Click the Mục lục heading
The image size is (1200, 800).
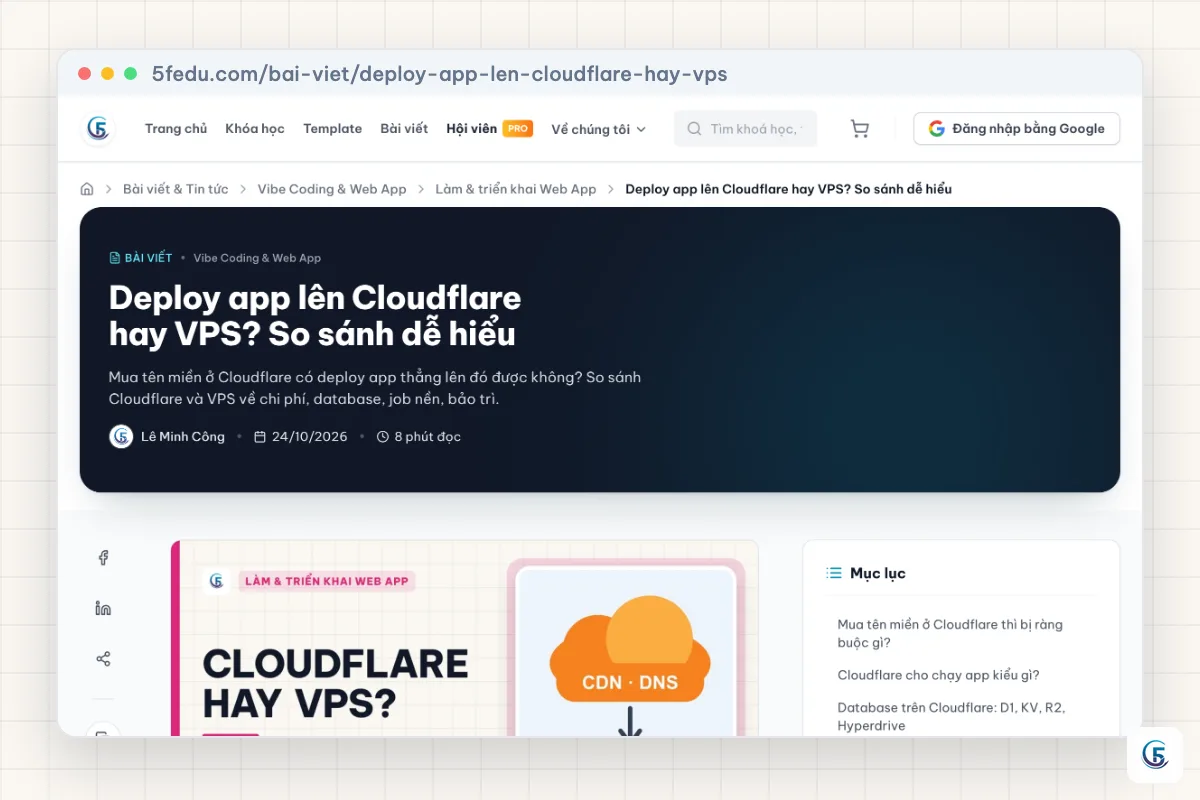pos(878,573)
